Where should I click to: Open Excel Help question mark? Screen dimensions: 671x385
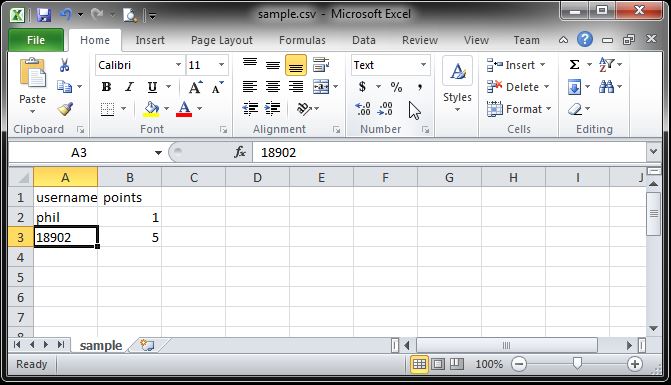pyautogui.click(x=585, y=40)
